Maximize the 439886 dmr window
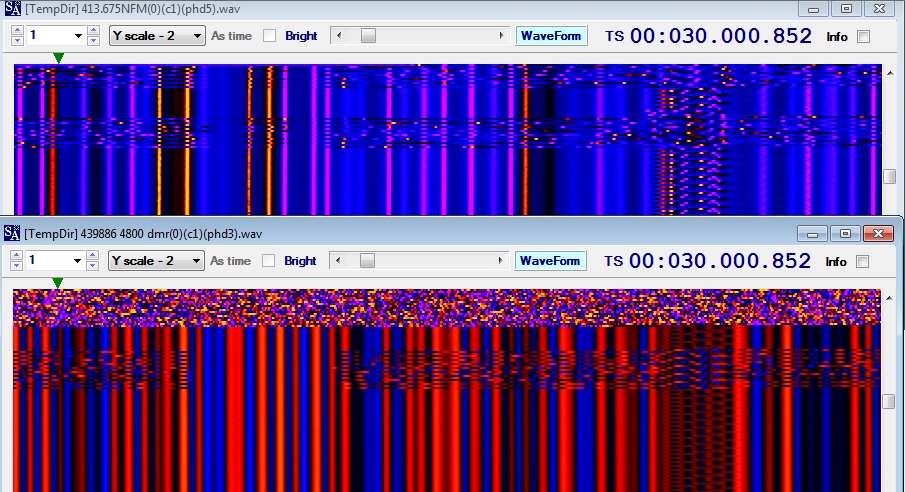Viewport: 905px width, 492px height. [x=846, y=233]
